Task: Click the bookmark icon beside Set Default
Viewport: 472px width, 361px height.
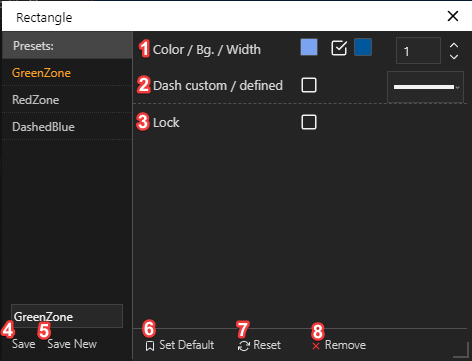Action: 150,346
